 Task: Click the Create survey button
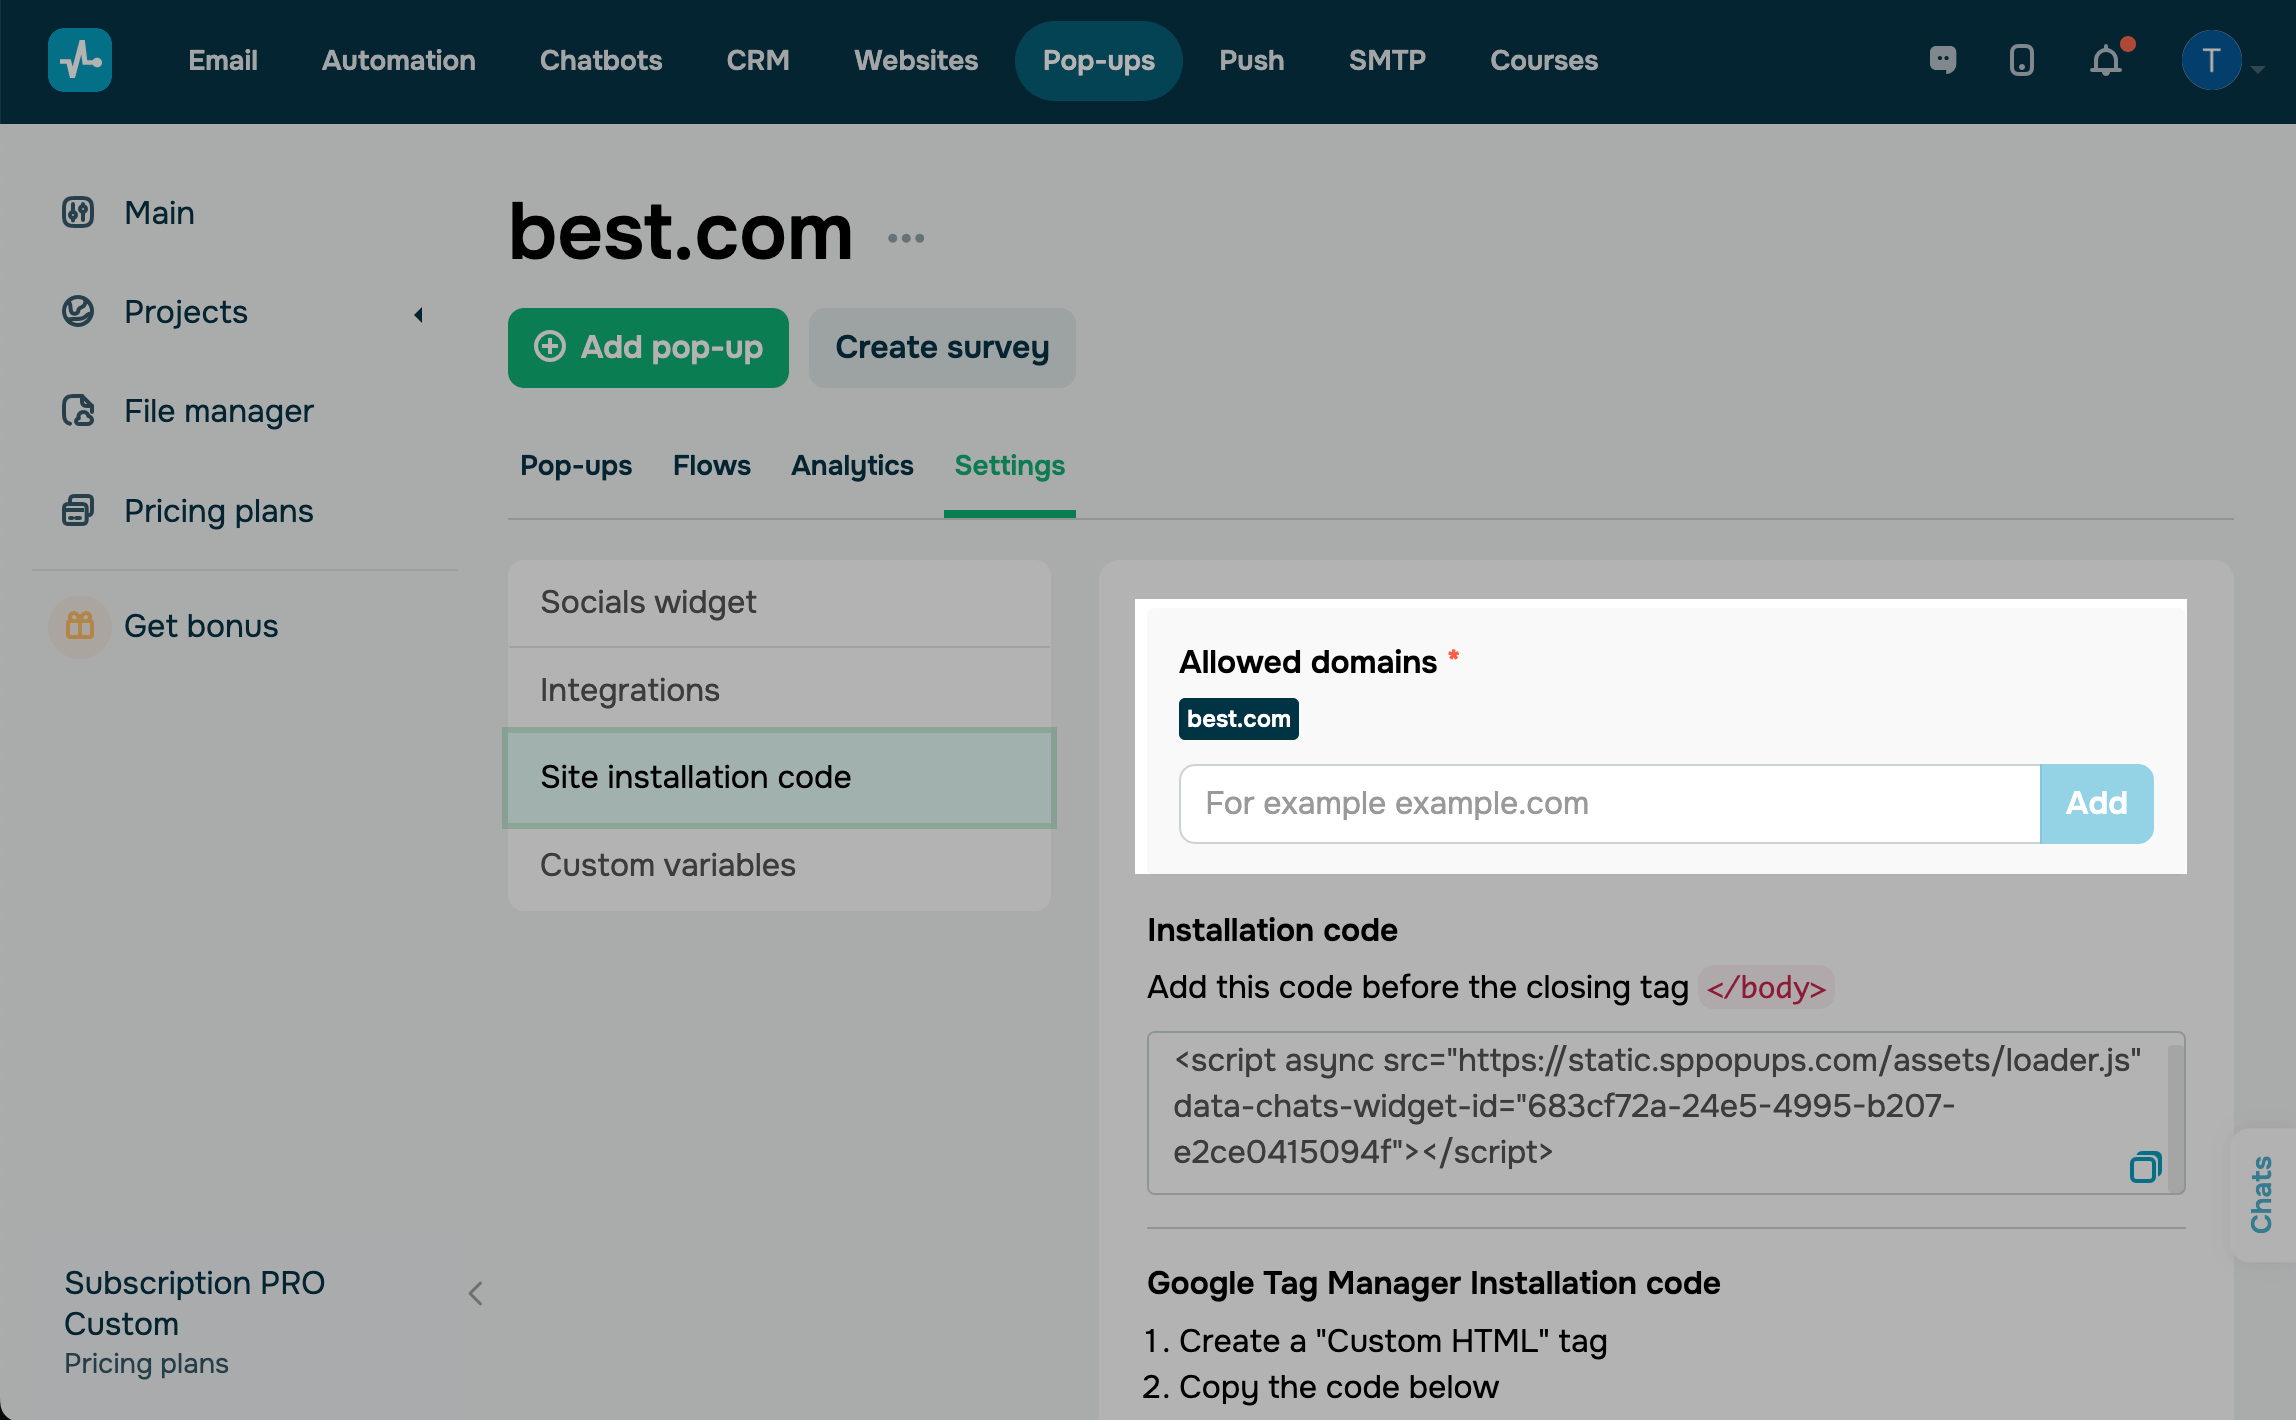[942, 347]
